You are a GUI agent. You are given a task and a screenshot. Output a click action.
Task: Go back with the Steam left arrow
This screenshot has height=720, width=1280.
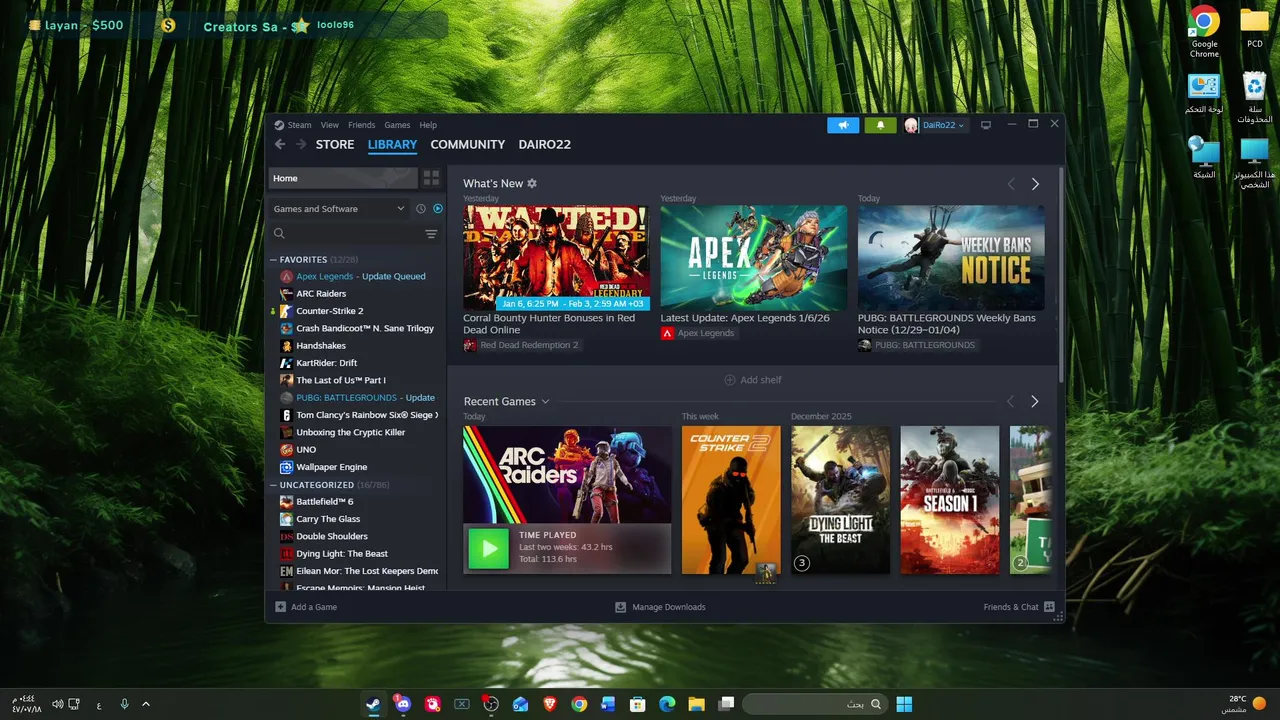(279, 145)
